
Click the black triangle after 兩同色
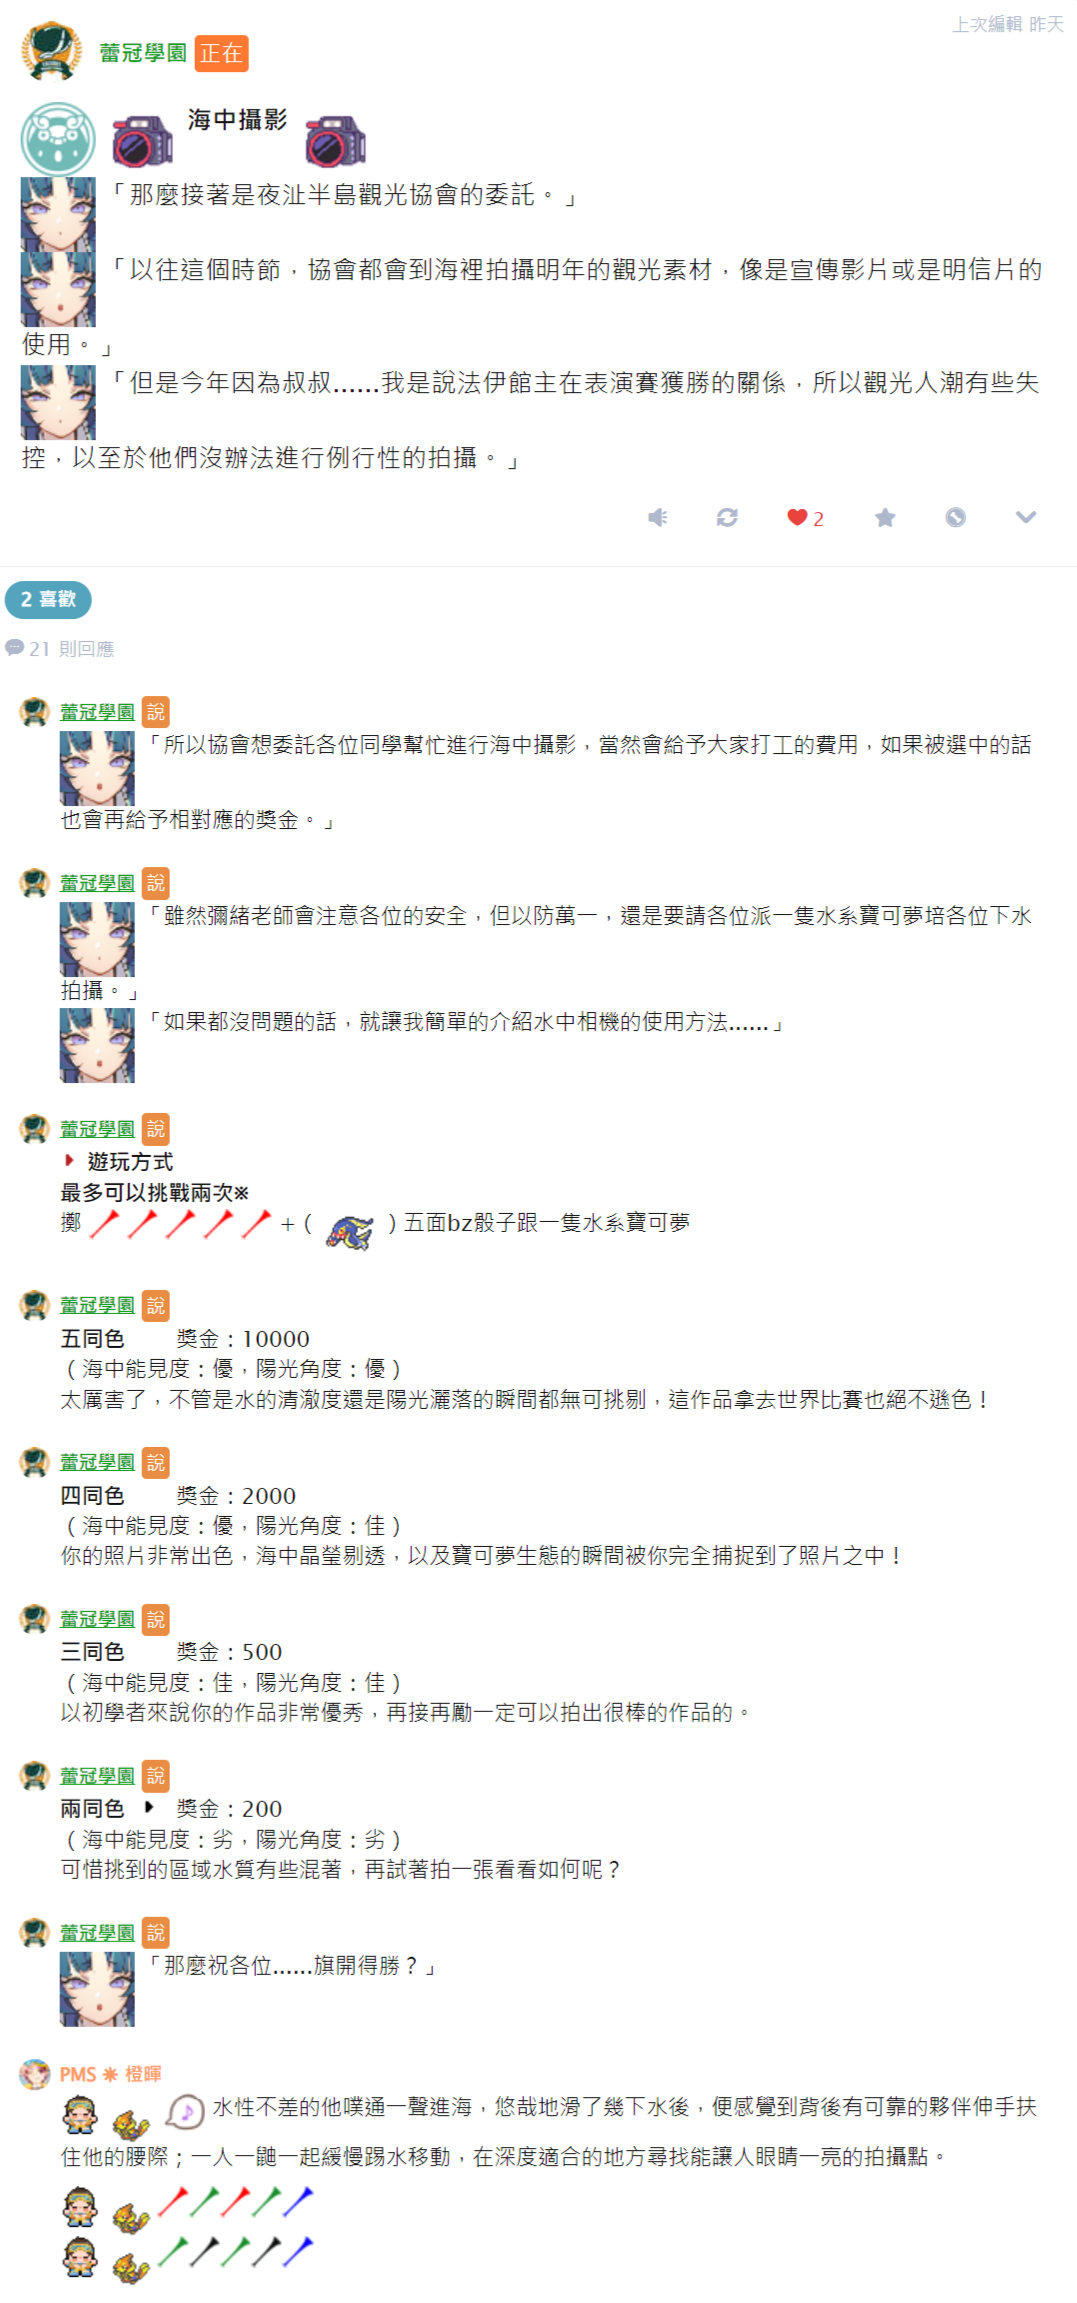click(x=149, y=1807)
